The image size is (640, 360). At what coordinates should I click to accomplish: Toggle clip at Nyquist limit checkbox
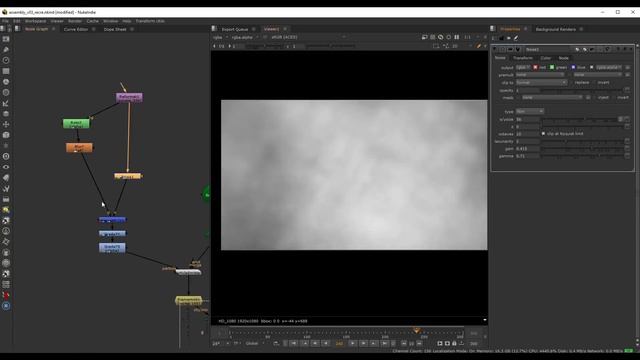543,133
